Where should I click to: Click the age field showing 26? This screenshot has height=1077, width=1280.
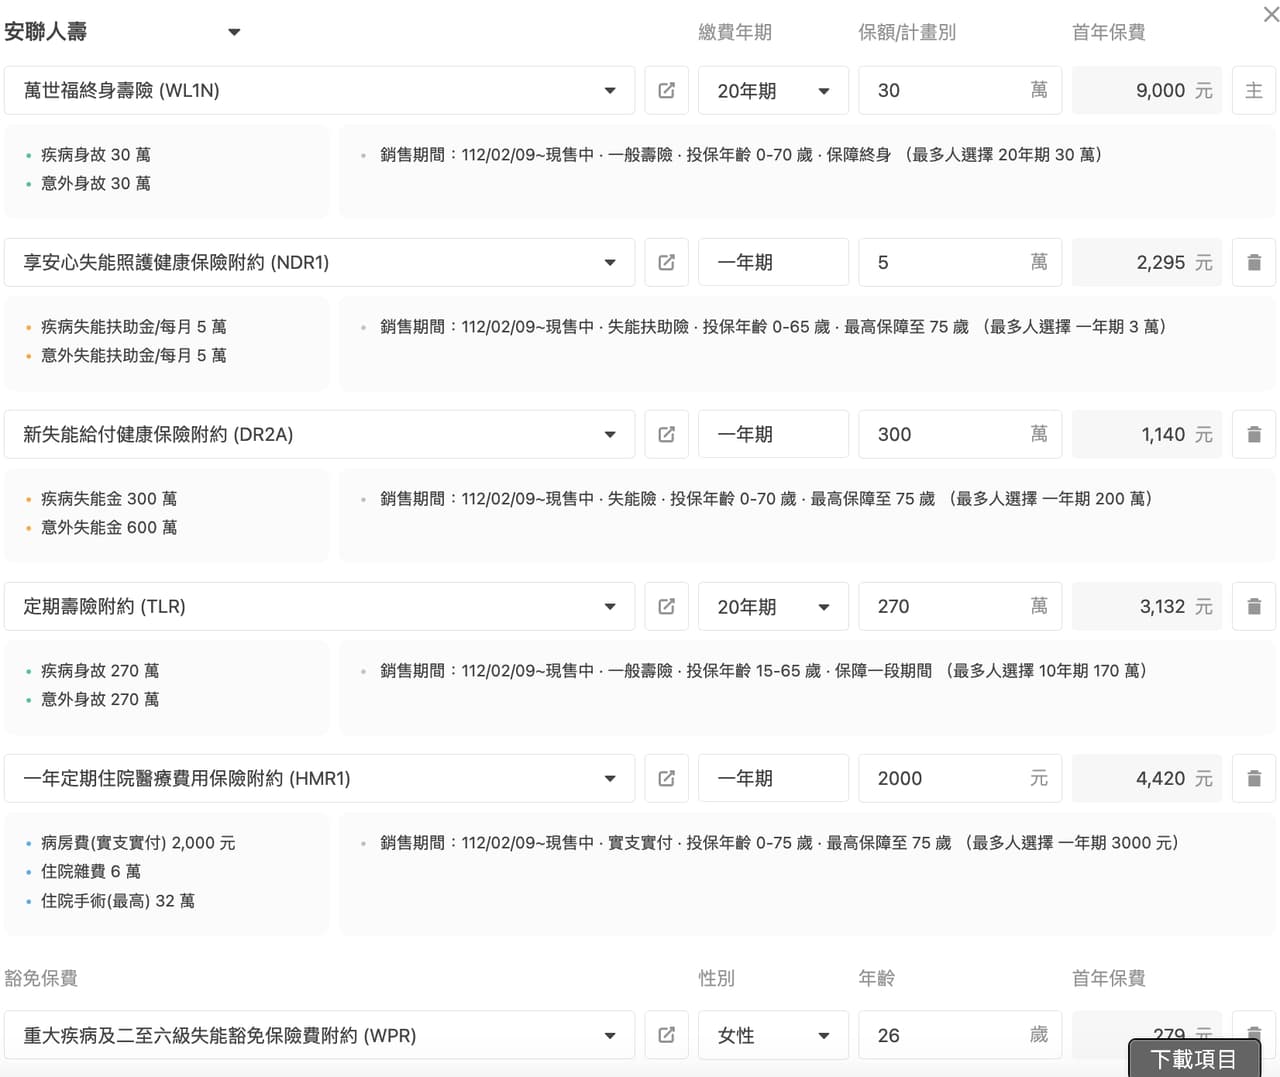coord(945,1035)
